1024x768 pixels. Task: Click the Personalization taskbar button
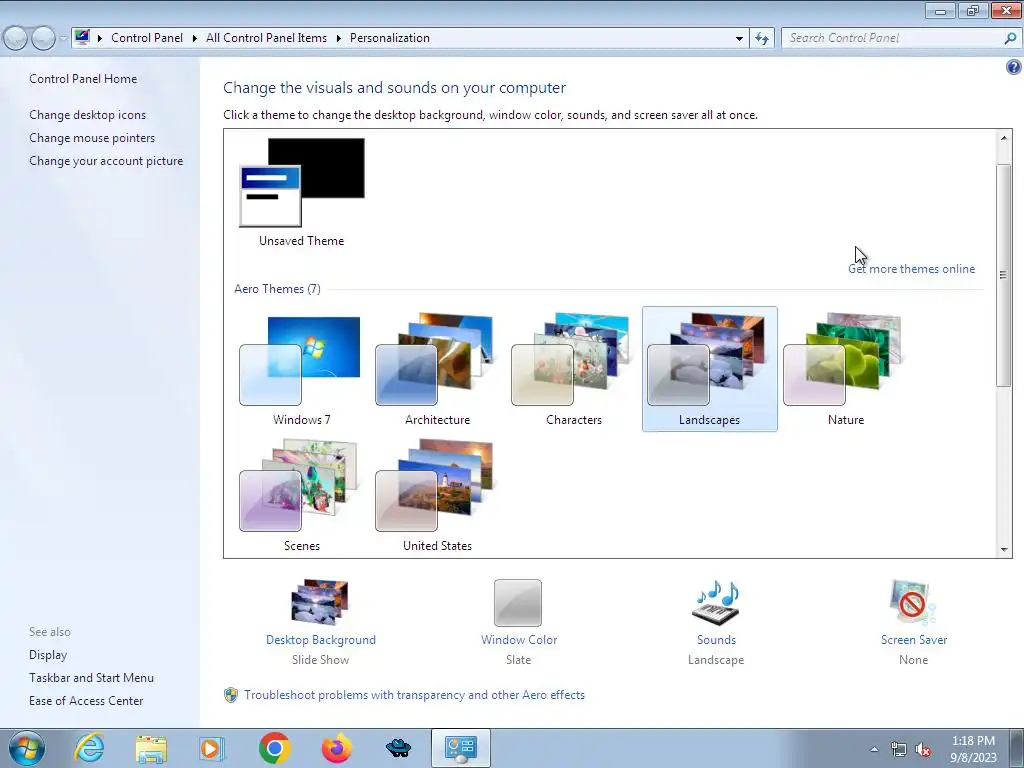pos(460,748)
